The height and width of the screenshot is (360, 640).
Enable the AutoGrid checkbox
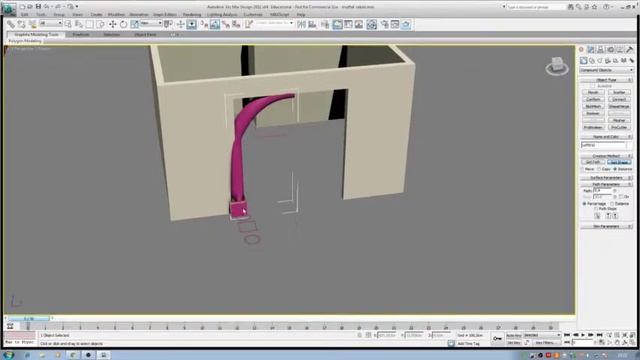coord(593,86)
